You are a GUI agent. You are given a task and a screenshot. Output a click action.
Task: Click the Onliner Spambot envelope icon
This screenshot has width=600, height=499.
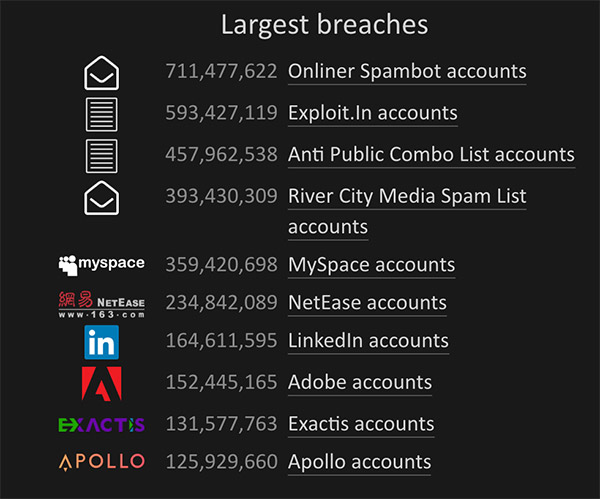pos(102,72)
